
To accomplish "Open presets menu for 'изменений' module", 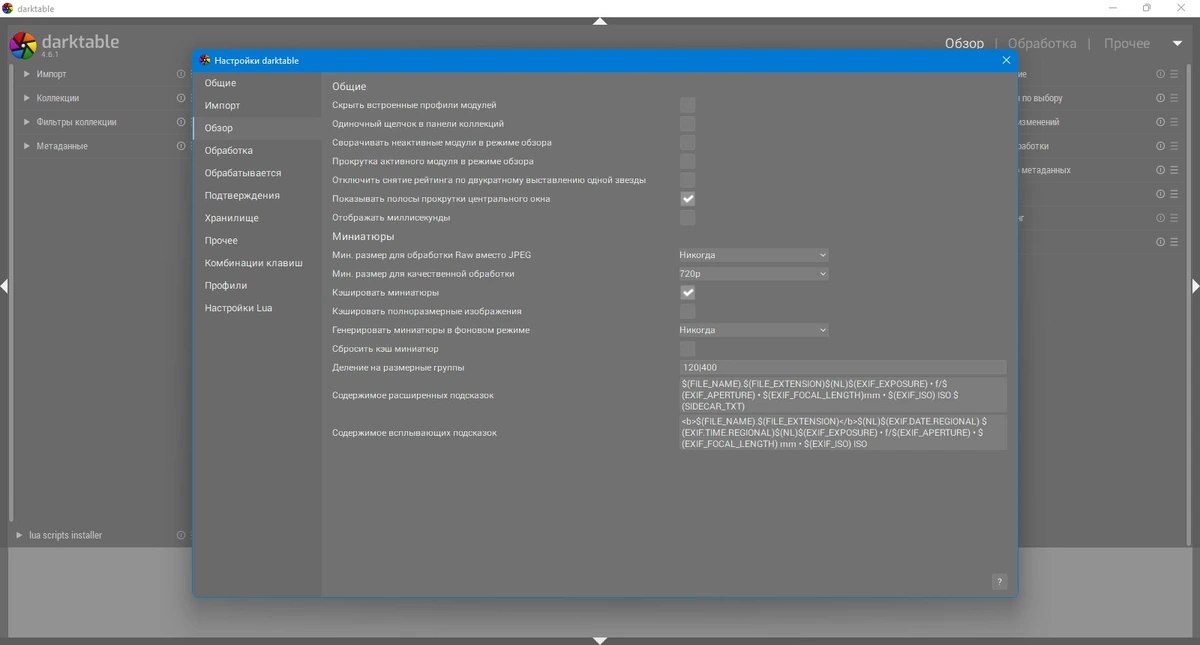I will [x=1174, y=122].
